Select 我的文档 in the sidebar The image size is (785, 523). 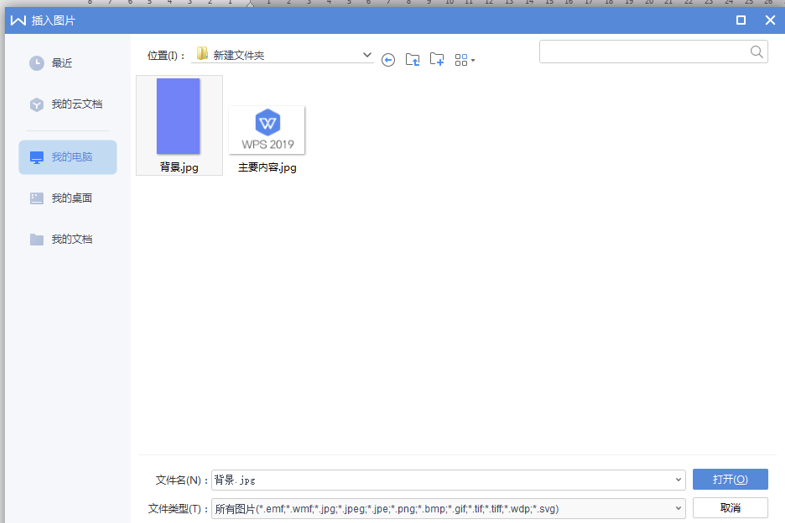(68, 239)
